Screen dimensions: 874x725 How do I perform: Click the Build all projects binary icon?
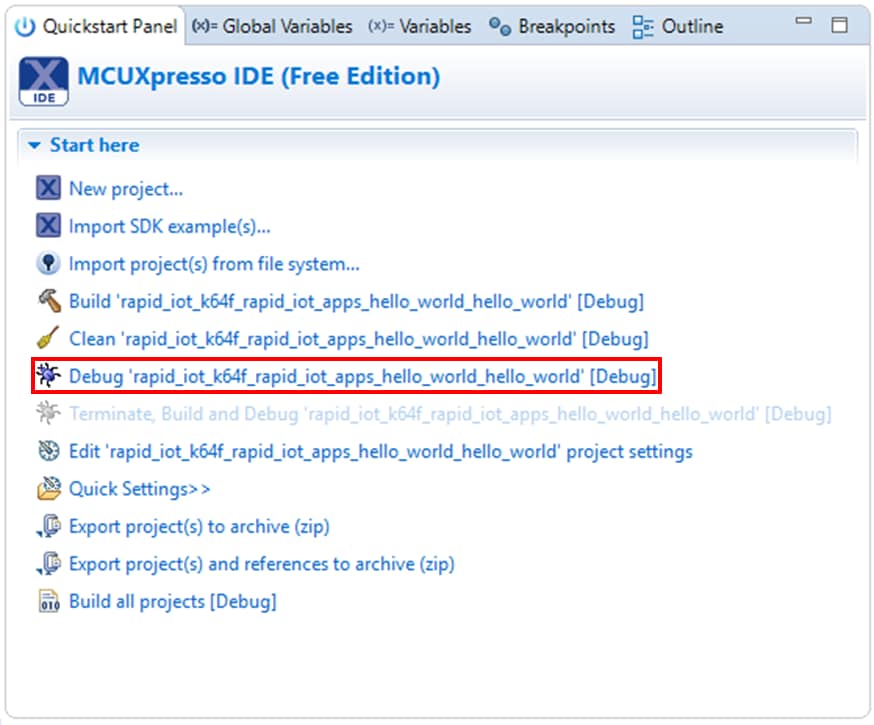point(48,602)
